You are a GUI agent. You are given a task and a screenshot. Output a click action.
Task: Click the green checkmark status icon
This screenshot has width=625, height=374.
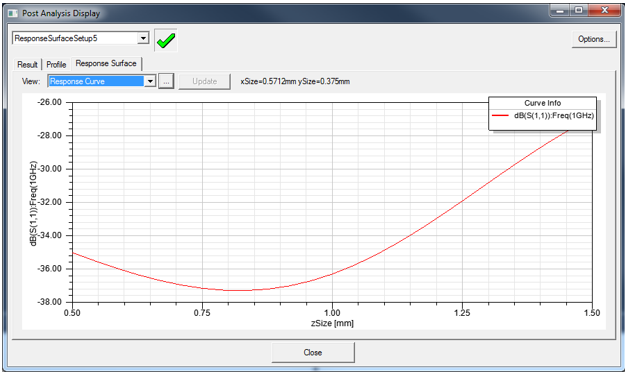166,40
